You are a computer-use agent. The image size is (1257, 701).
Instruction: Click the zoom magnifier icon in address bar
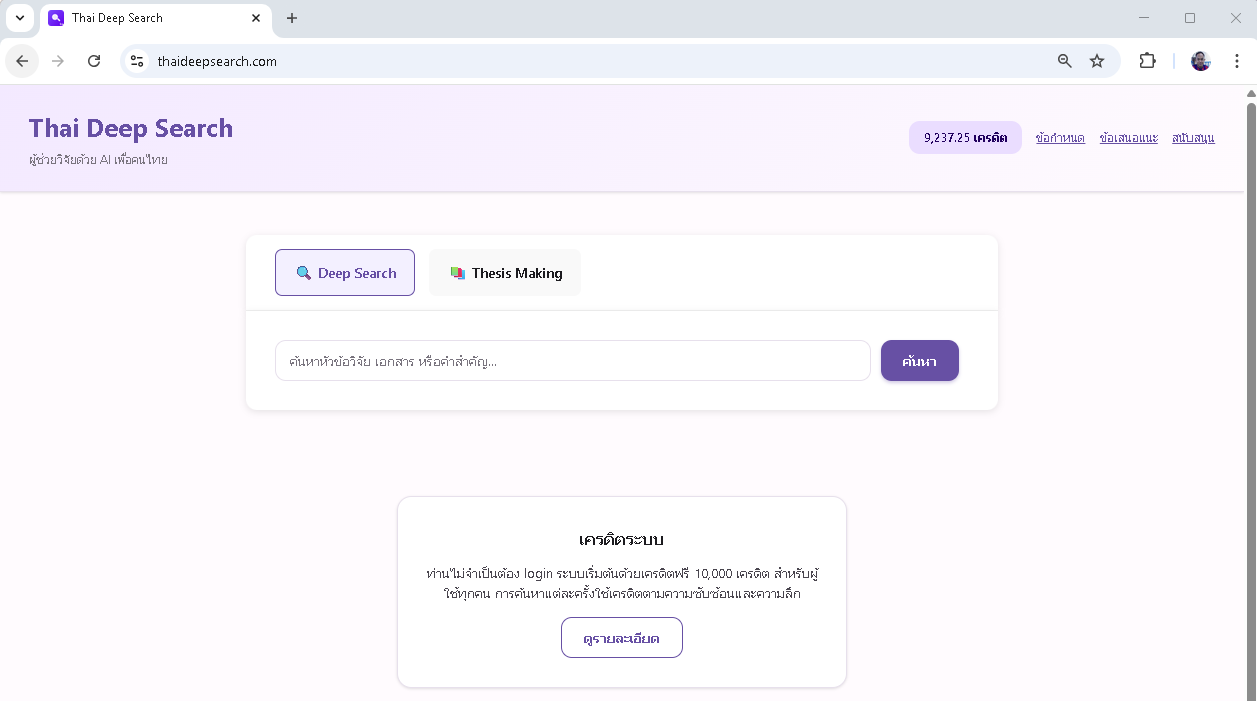tap(1065, 61)
